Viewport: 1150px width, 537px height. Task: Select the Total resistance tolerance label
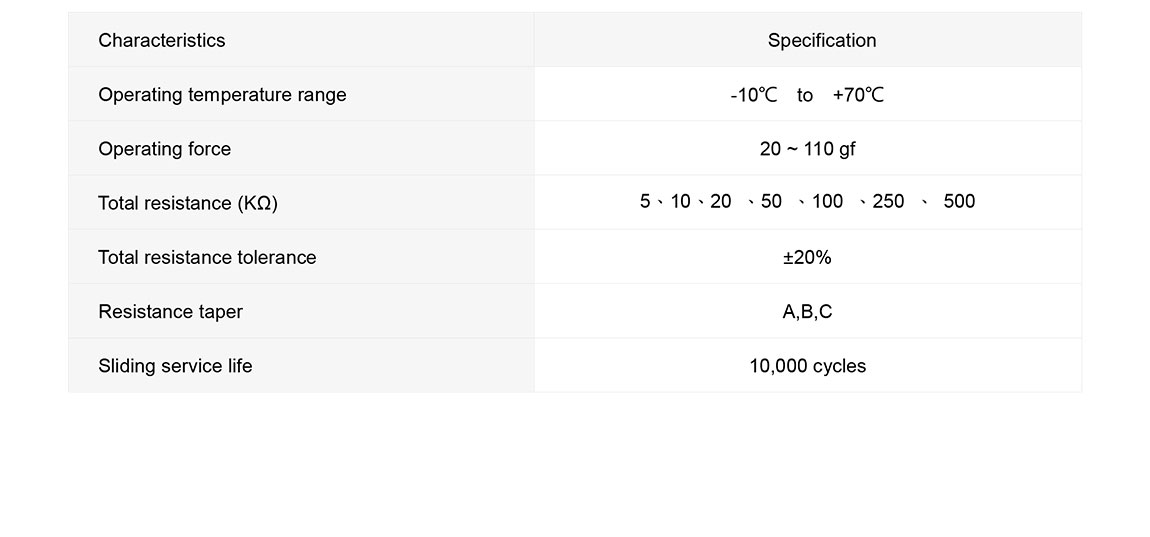click(x=207, y=257)
